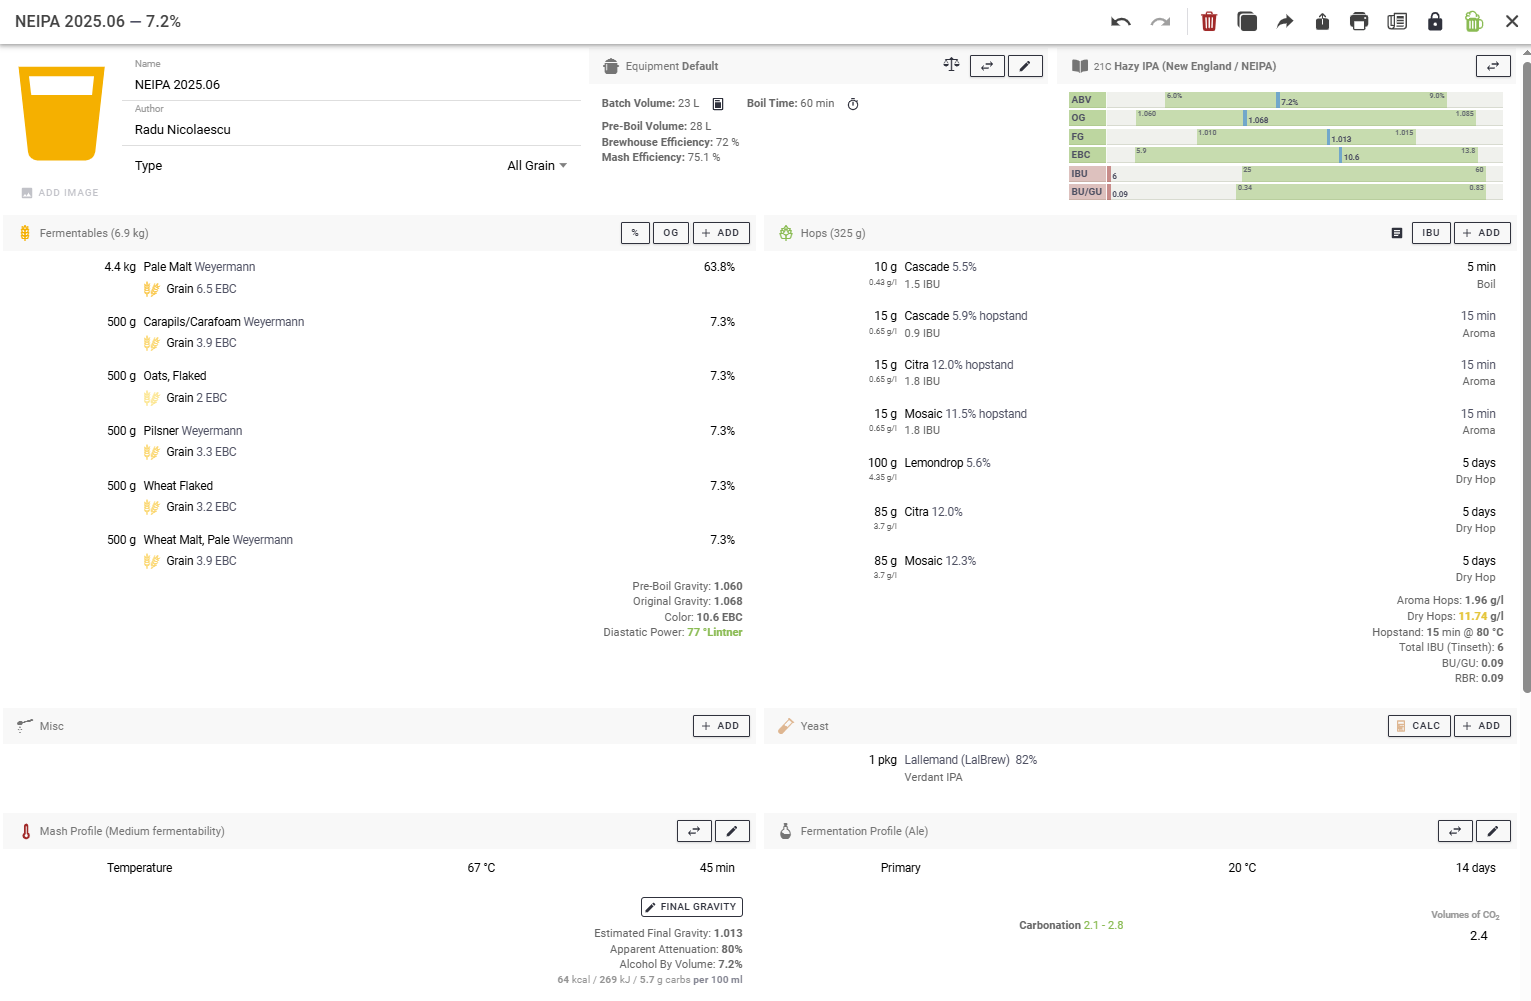1531x1001 pixels.
Task: Open Pale Malt Weyermann fermentable entry
Action: [199, 267]
